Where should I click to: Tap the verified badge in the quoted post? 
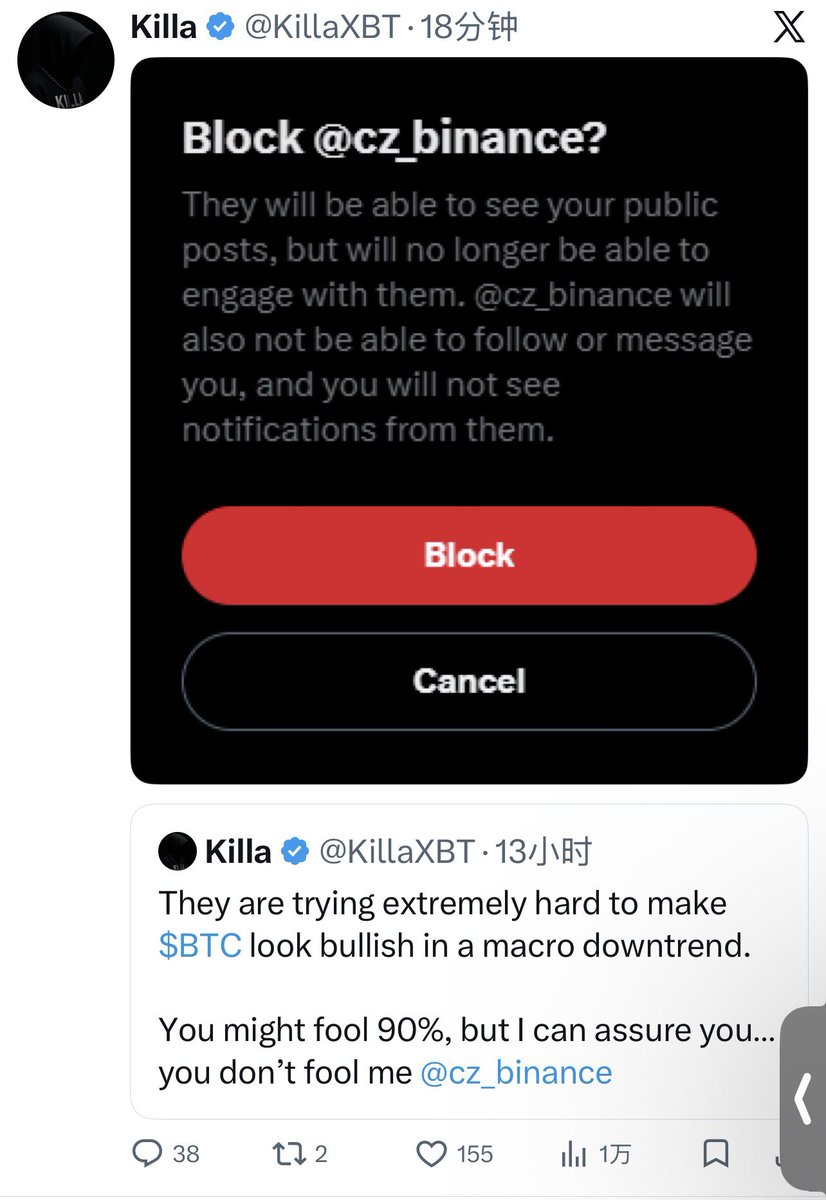(x=294, y=852)
